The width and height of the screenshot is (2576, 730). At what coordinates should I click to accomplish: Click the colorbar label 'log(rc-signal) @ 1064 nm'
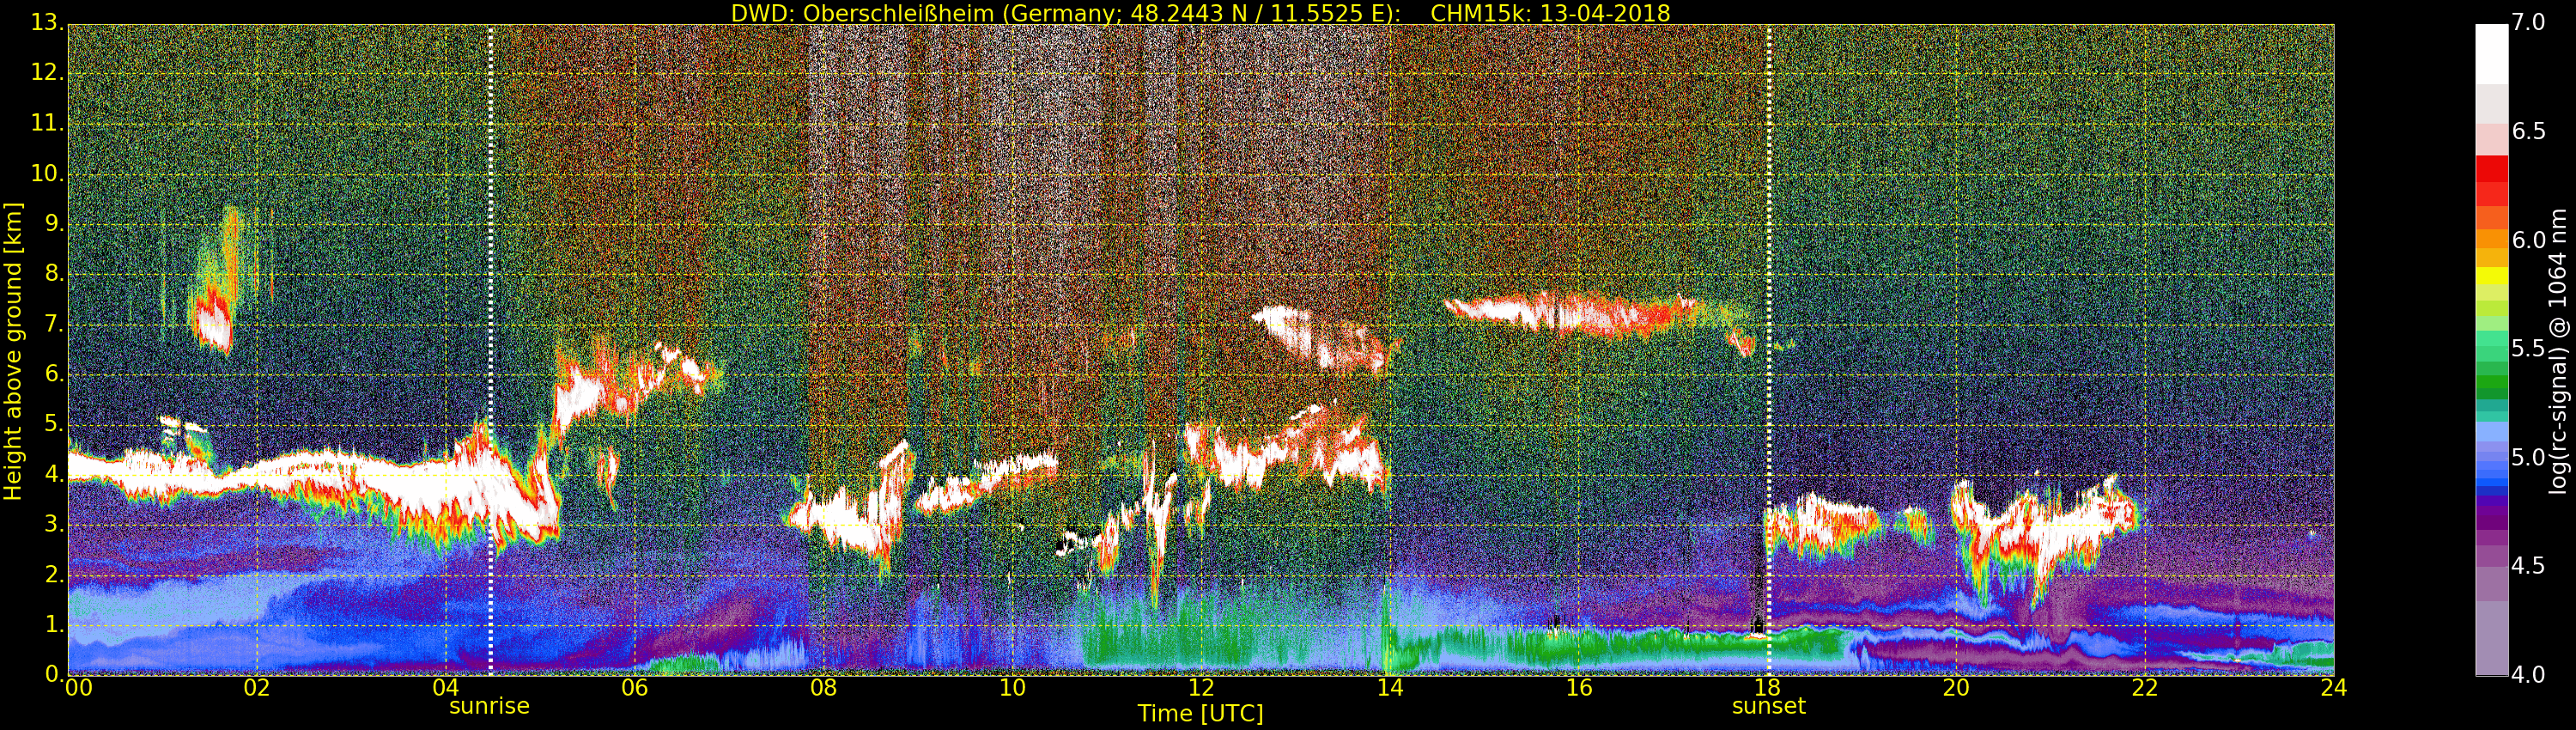pos(2558,351)
